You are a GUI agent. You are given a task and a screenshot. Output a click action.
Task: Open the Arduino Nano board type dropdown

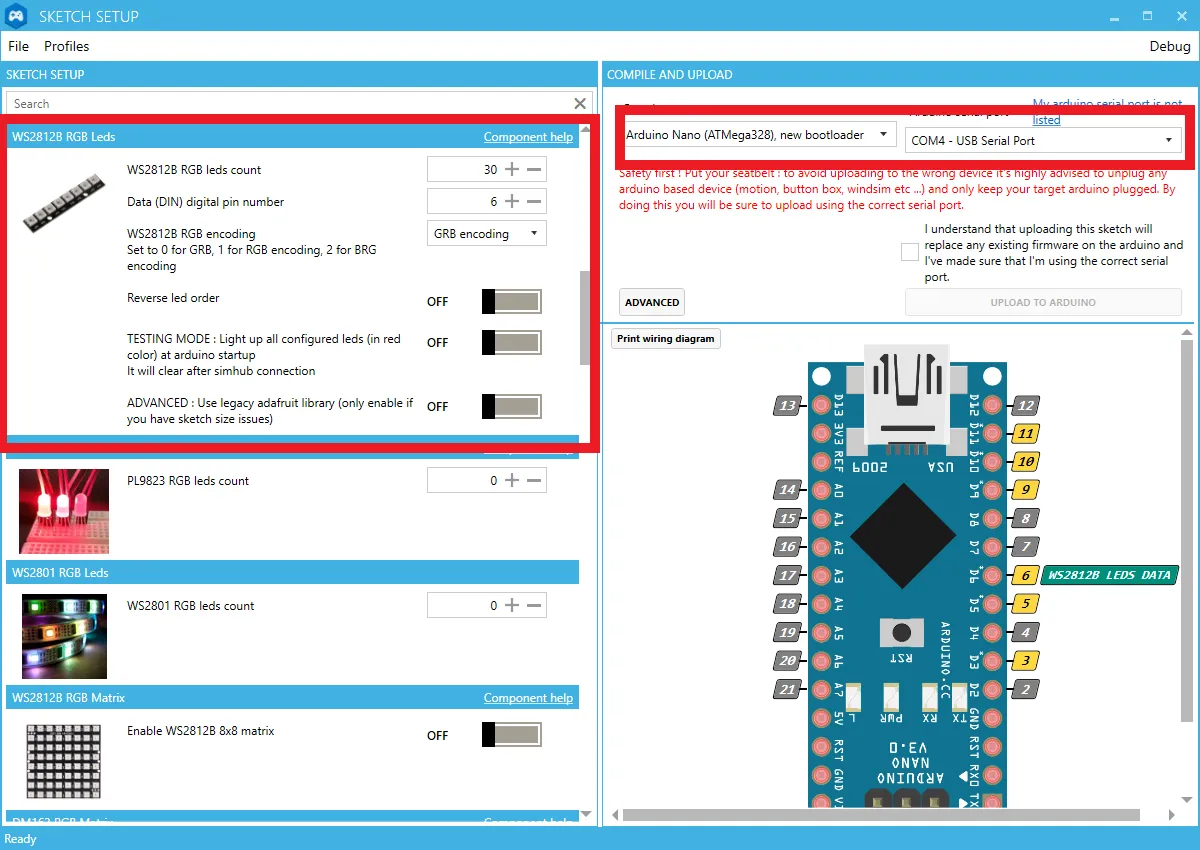tap(759, 135)
